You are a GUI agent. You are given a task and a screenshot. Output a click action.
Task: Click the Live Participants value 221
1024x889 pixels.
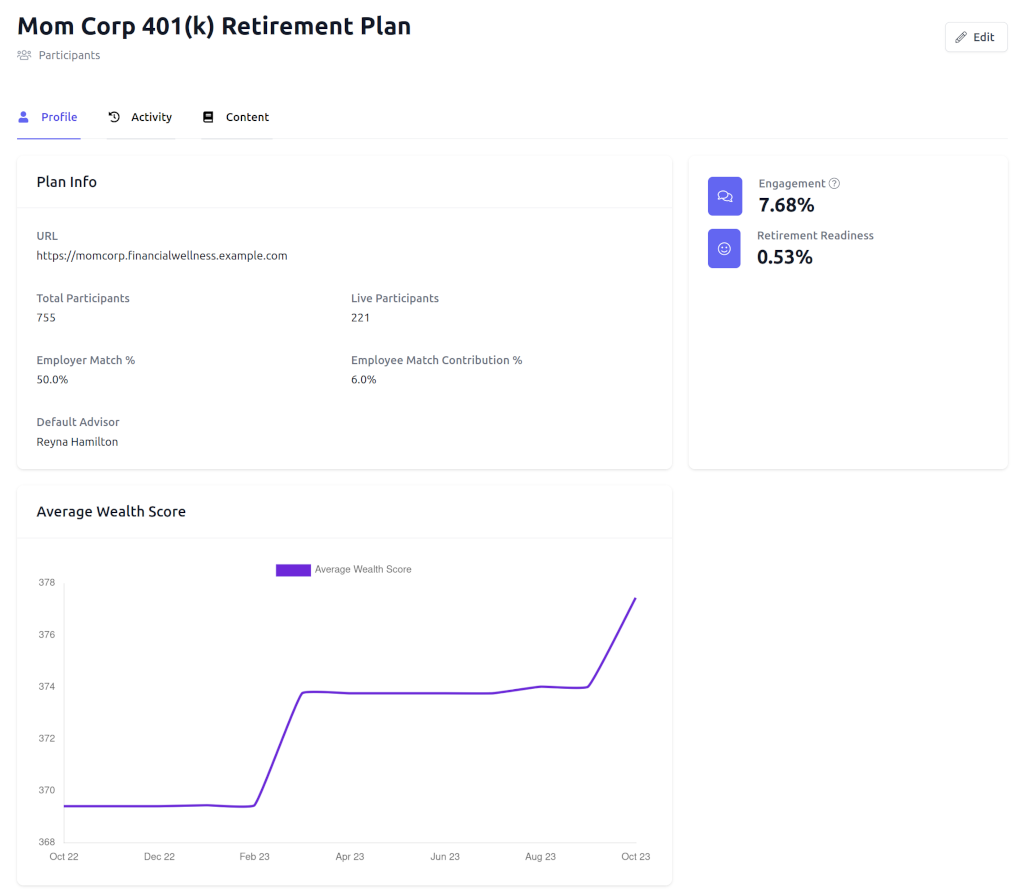pyautogui.click(x=360, y=317)
